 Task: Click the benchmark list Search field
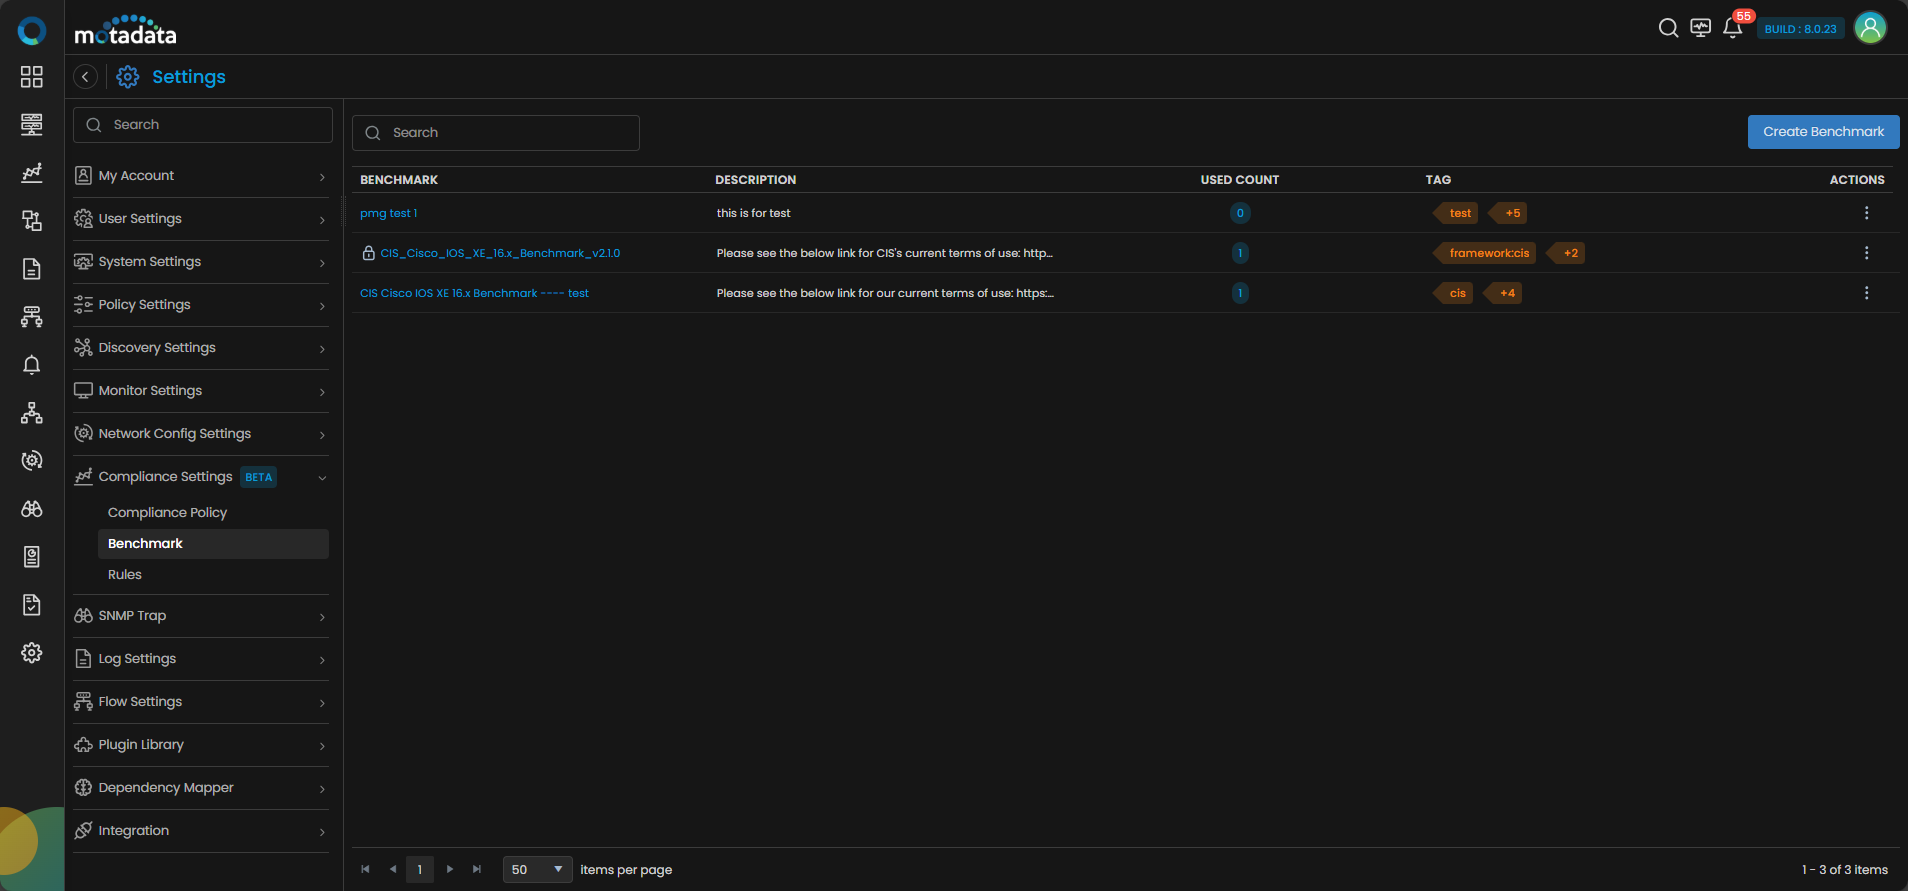click(x=496, y=133)
